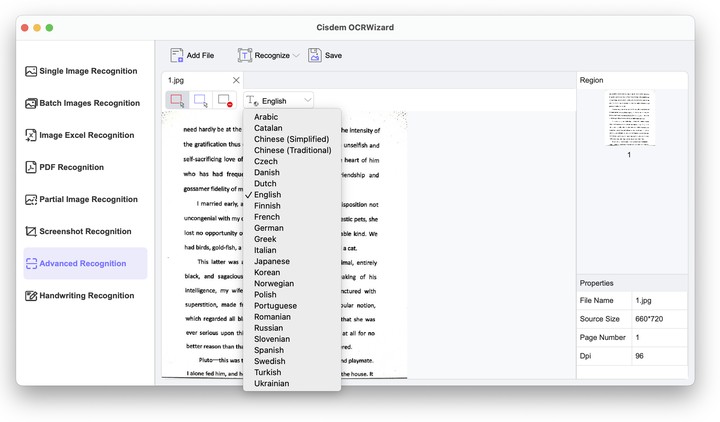Choose Korean from language list
This screenshot has width=720, height=422.
coord(292,272)
